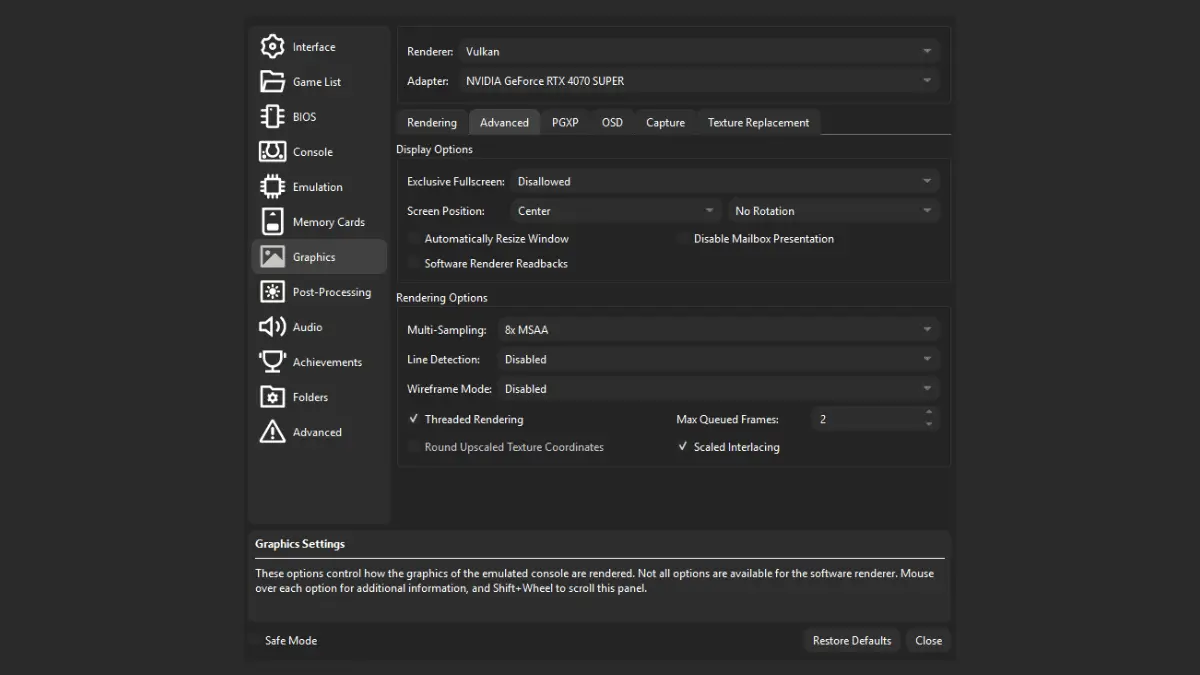This screenshot has height=675, width=1200.
Task: Switch to the OSD tab
Action: pos(612,123)
